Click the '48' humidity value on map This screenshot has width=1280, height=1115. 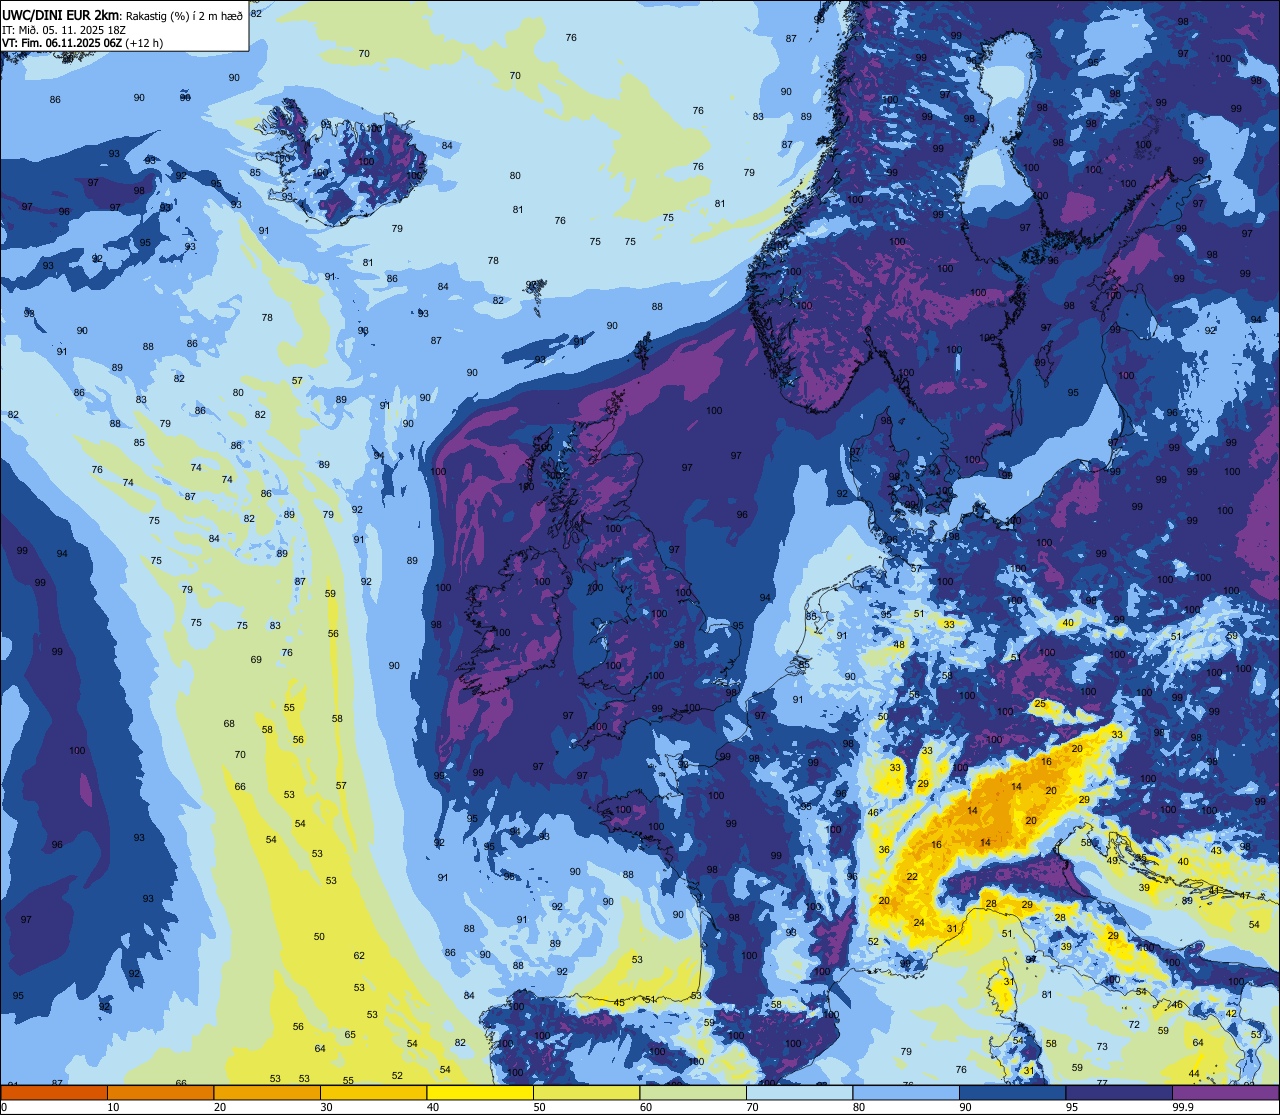coord(899,645)
